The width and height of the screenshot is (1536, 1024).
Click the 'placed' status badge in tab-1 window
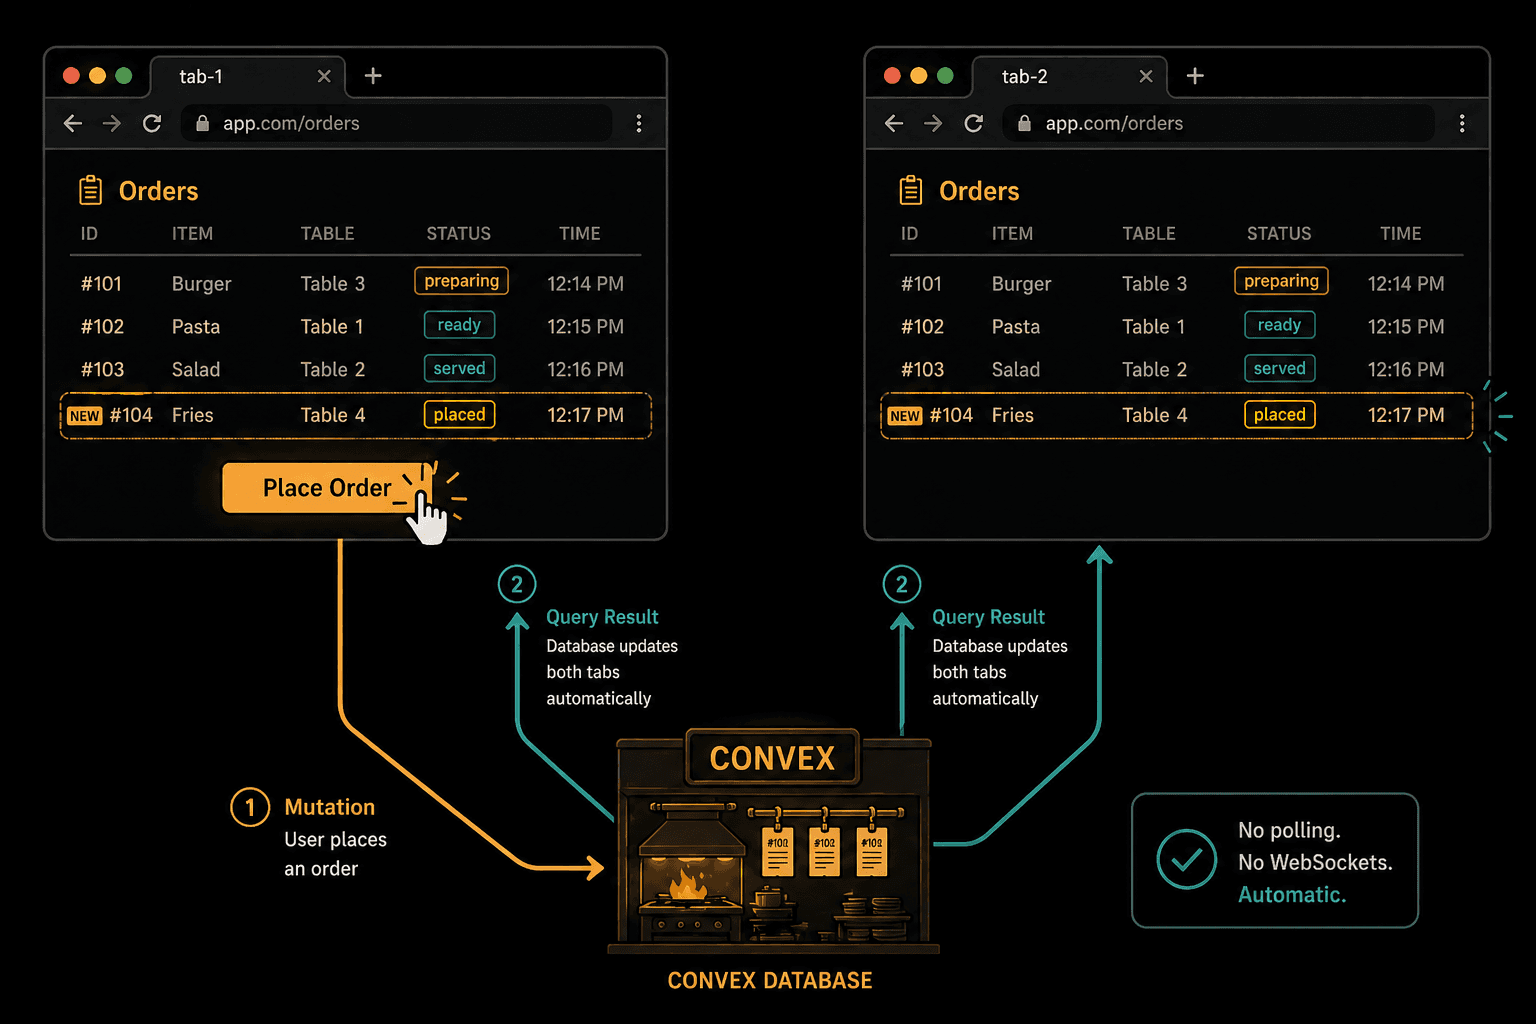459,414
